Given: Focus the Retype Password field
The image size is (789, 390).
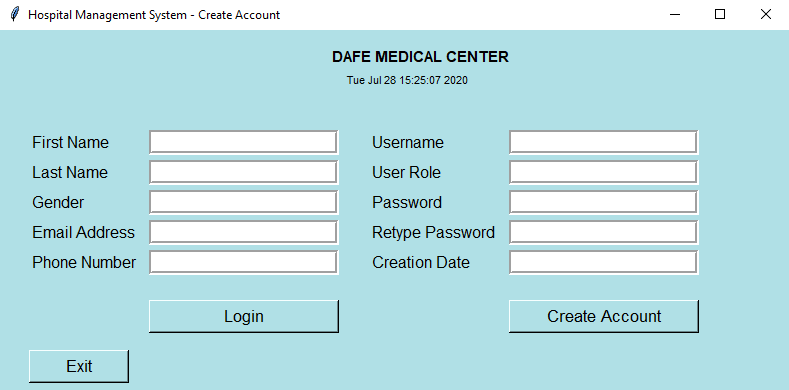Looking at the screenshot, I should point(603,232).
